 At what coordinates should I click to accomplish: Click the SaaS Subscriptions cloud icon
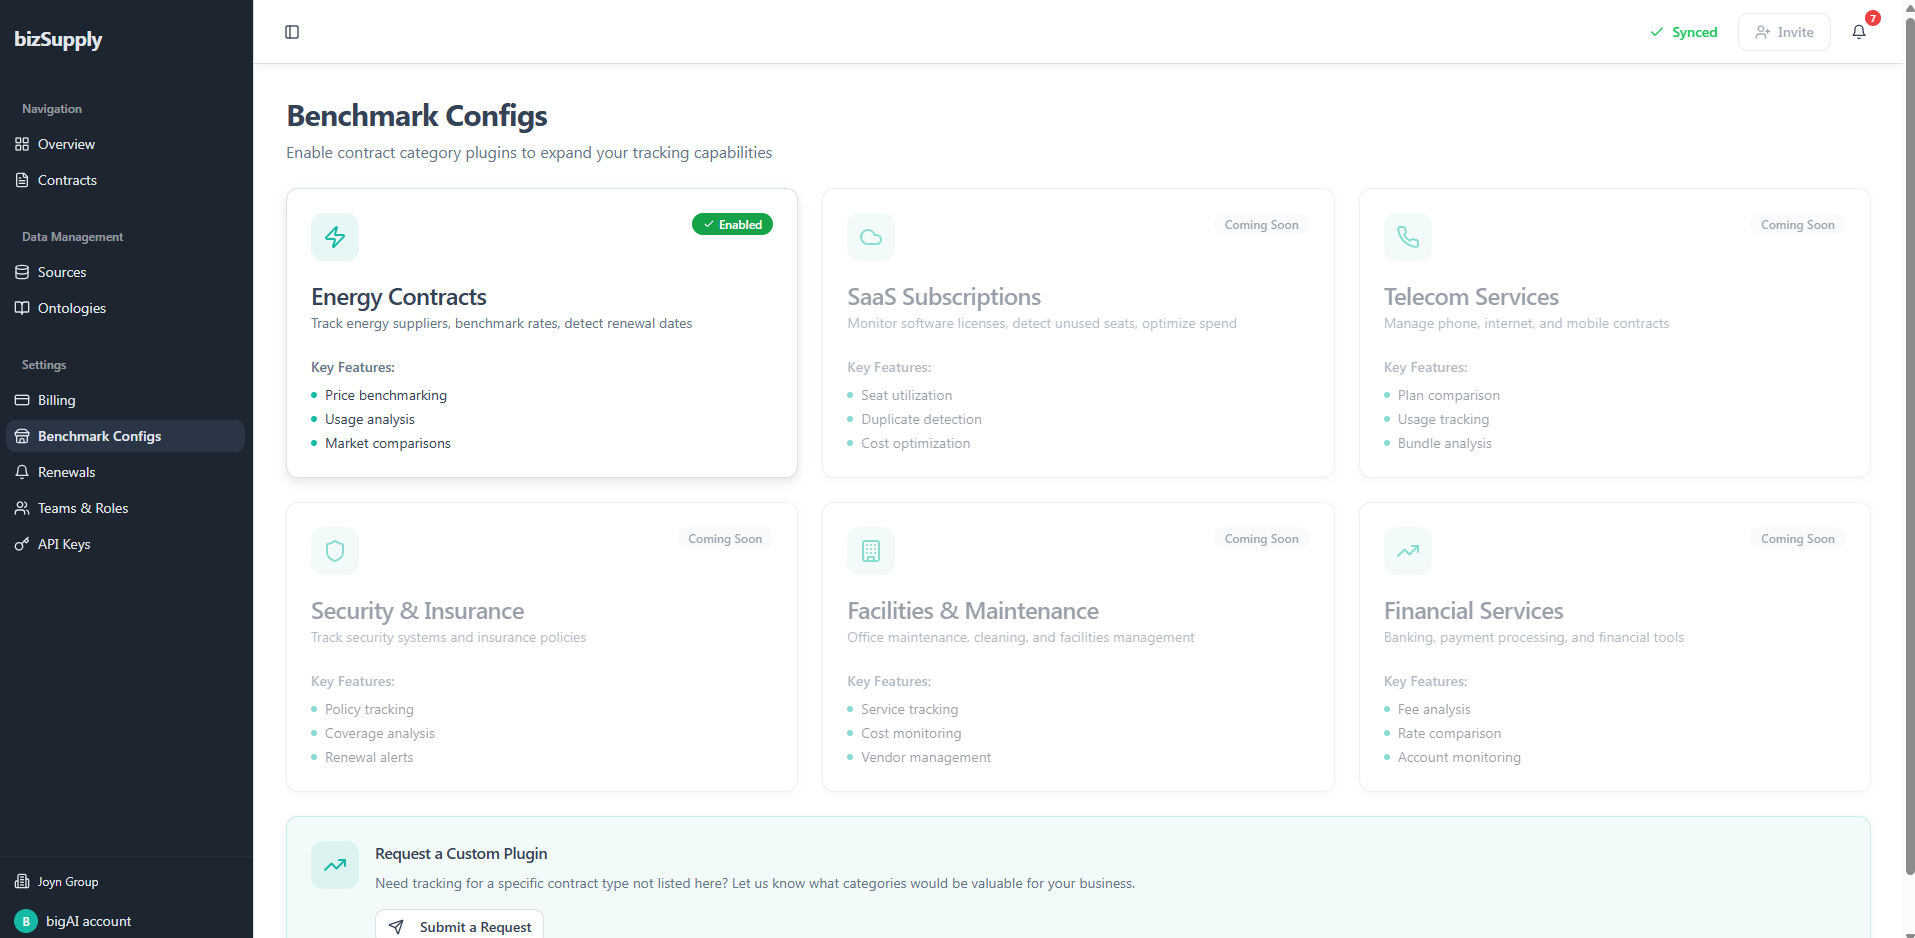(x=871, y=237)
